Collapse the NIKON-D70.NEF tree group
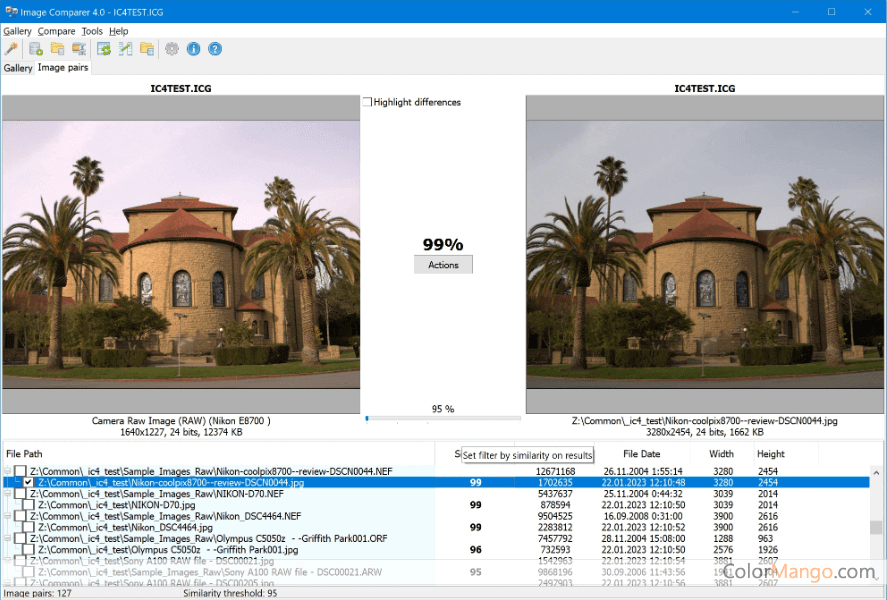 pyautogui.click(x=8, y=494)
